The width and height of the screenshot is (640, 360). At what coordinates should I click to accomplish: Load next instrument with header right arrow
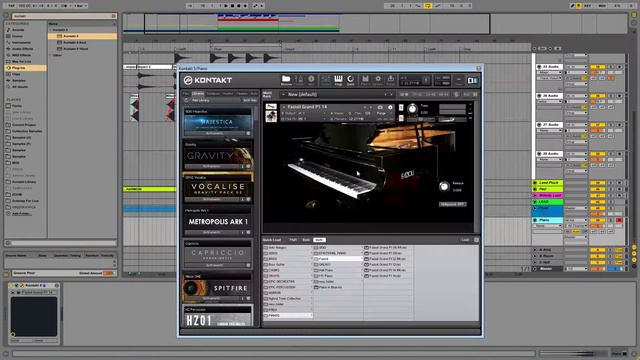[371, 107]
